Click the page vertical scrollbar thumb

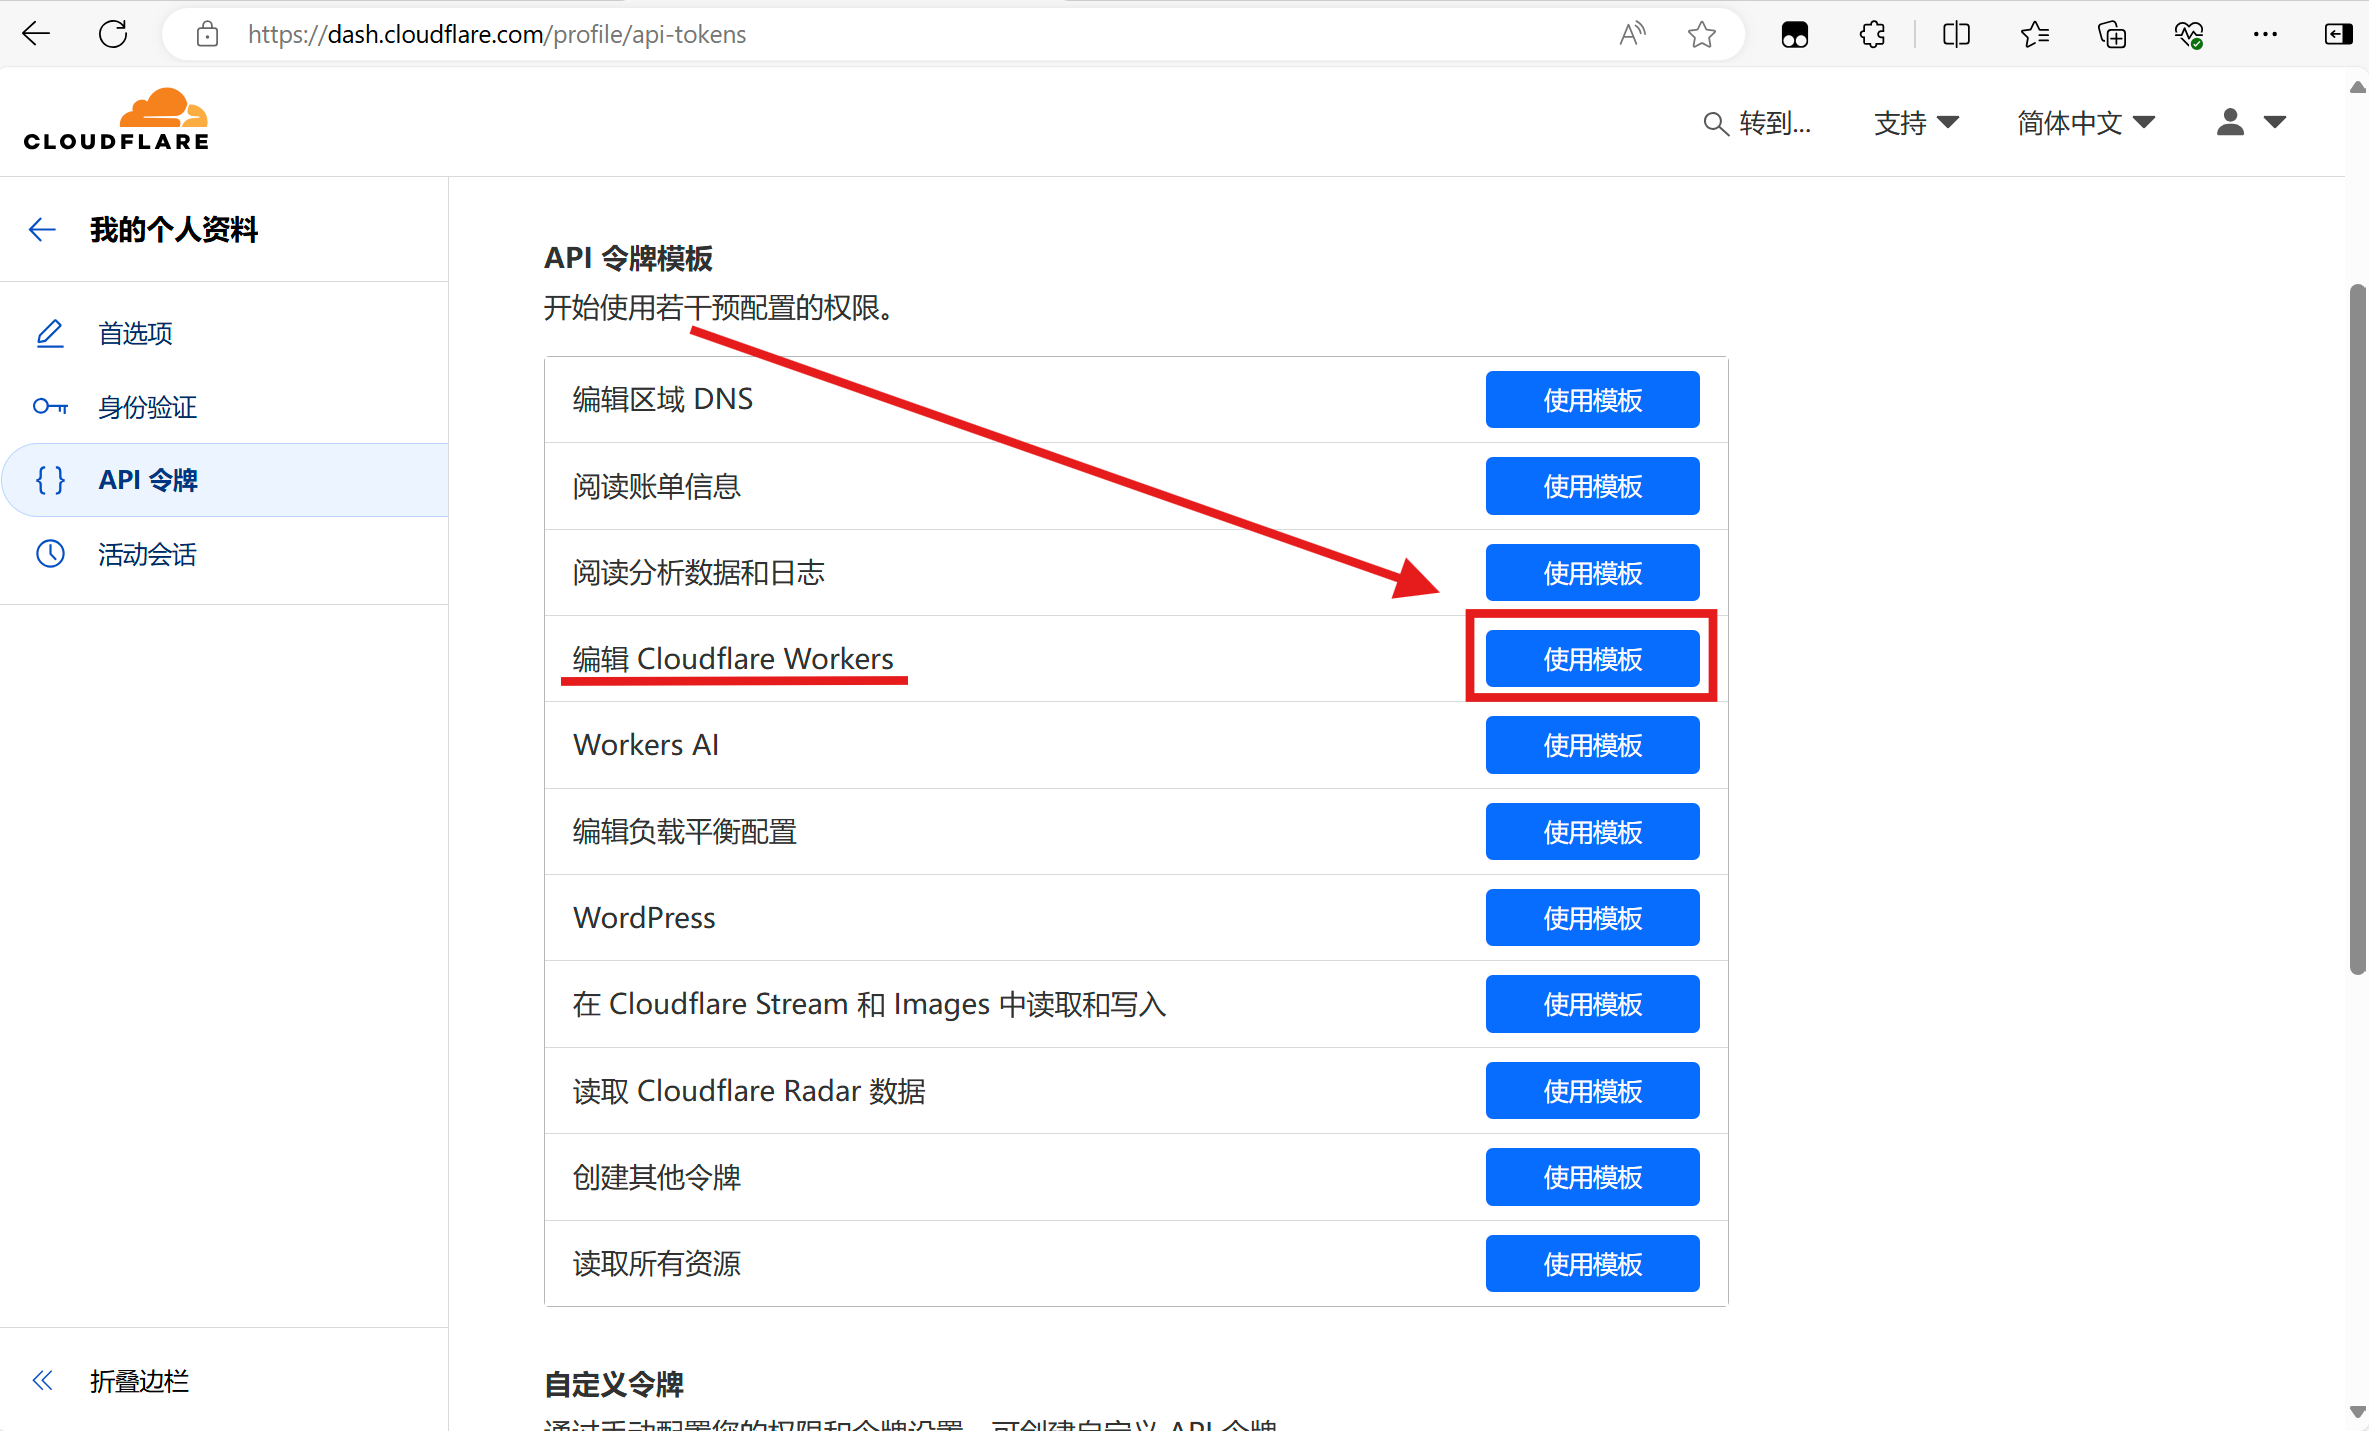point(2357,630)
